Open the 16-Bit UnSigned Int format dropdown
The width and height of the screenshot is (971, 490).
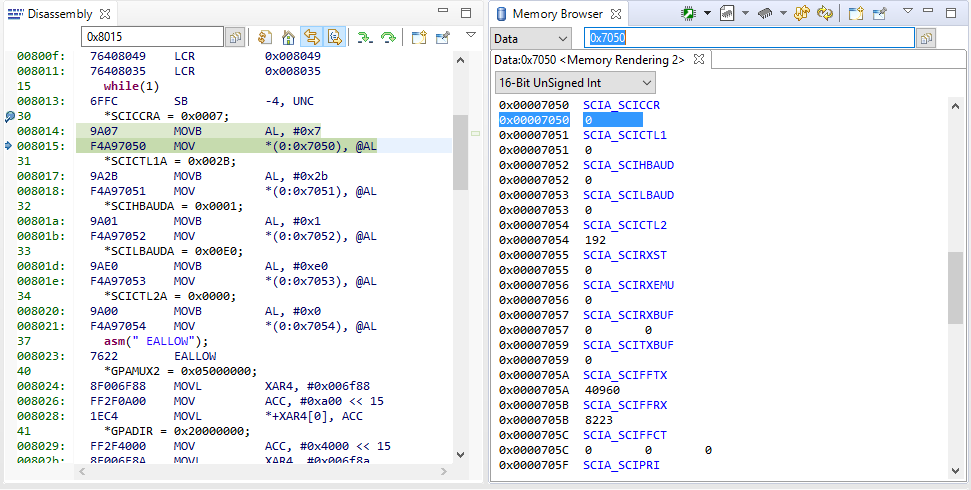point(575,82)
